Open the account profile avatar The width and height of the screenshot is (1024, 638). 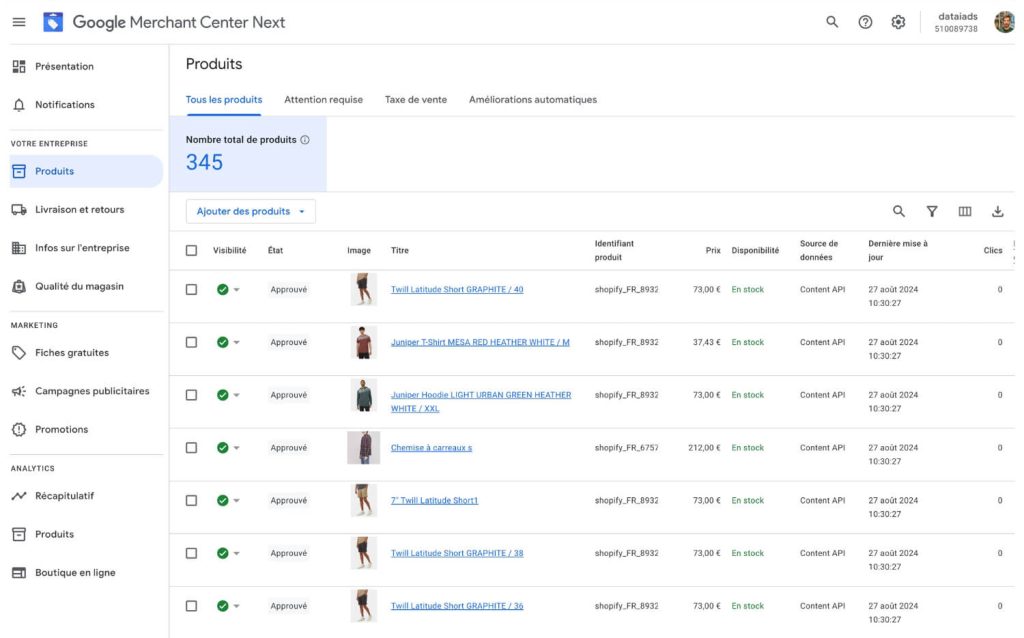pyautogui.click(x=1004, y=22)
